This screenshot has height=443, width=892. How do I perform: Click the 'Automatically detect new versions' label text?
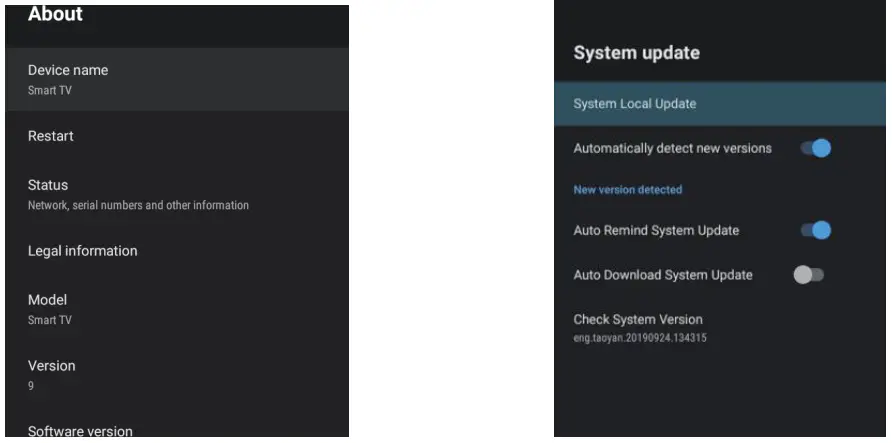point(672,148)
